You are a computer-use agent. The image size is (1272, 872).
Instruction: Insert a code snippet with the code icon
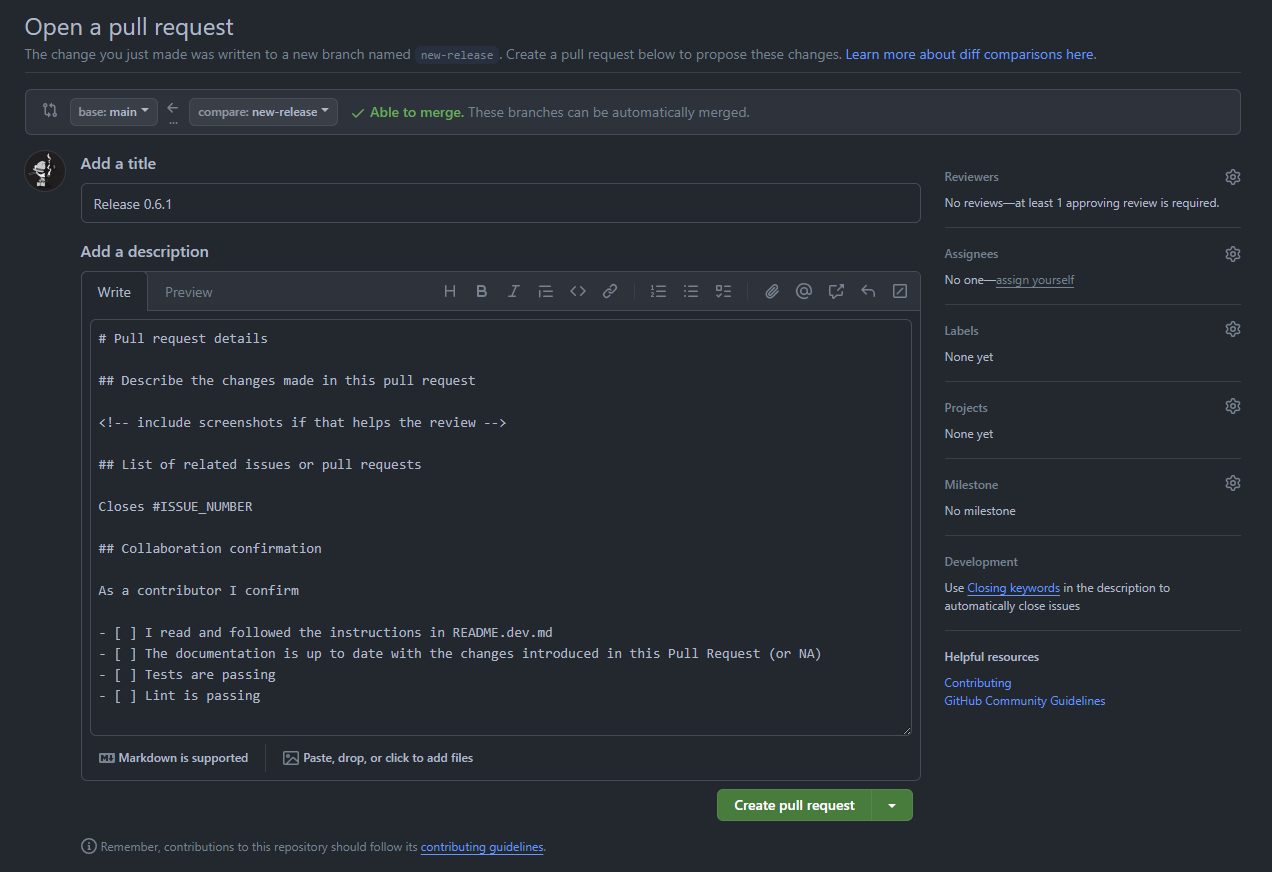[577, 291]
